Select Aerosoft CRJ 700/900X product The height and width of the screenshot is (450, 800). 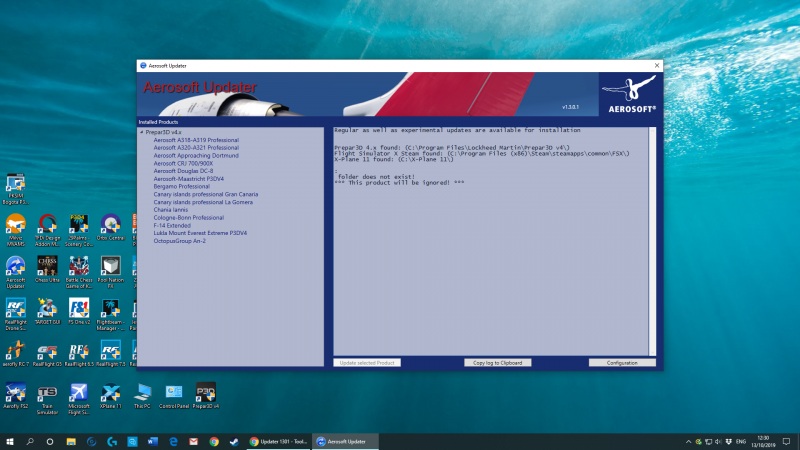(183, 163)
